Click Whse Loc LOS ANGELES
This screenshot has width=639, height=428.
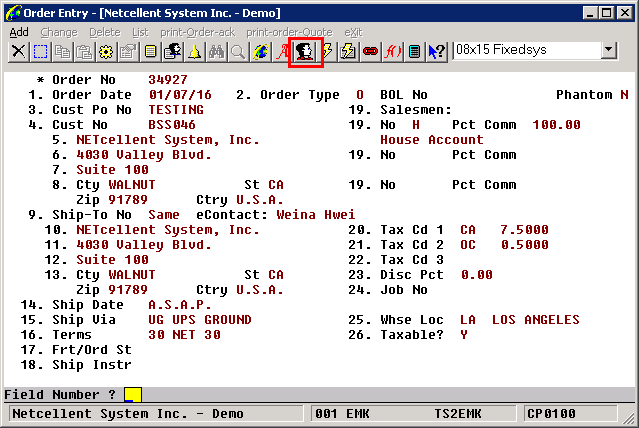tap(535, 320)
